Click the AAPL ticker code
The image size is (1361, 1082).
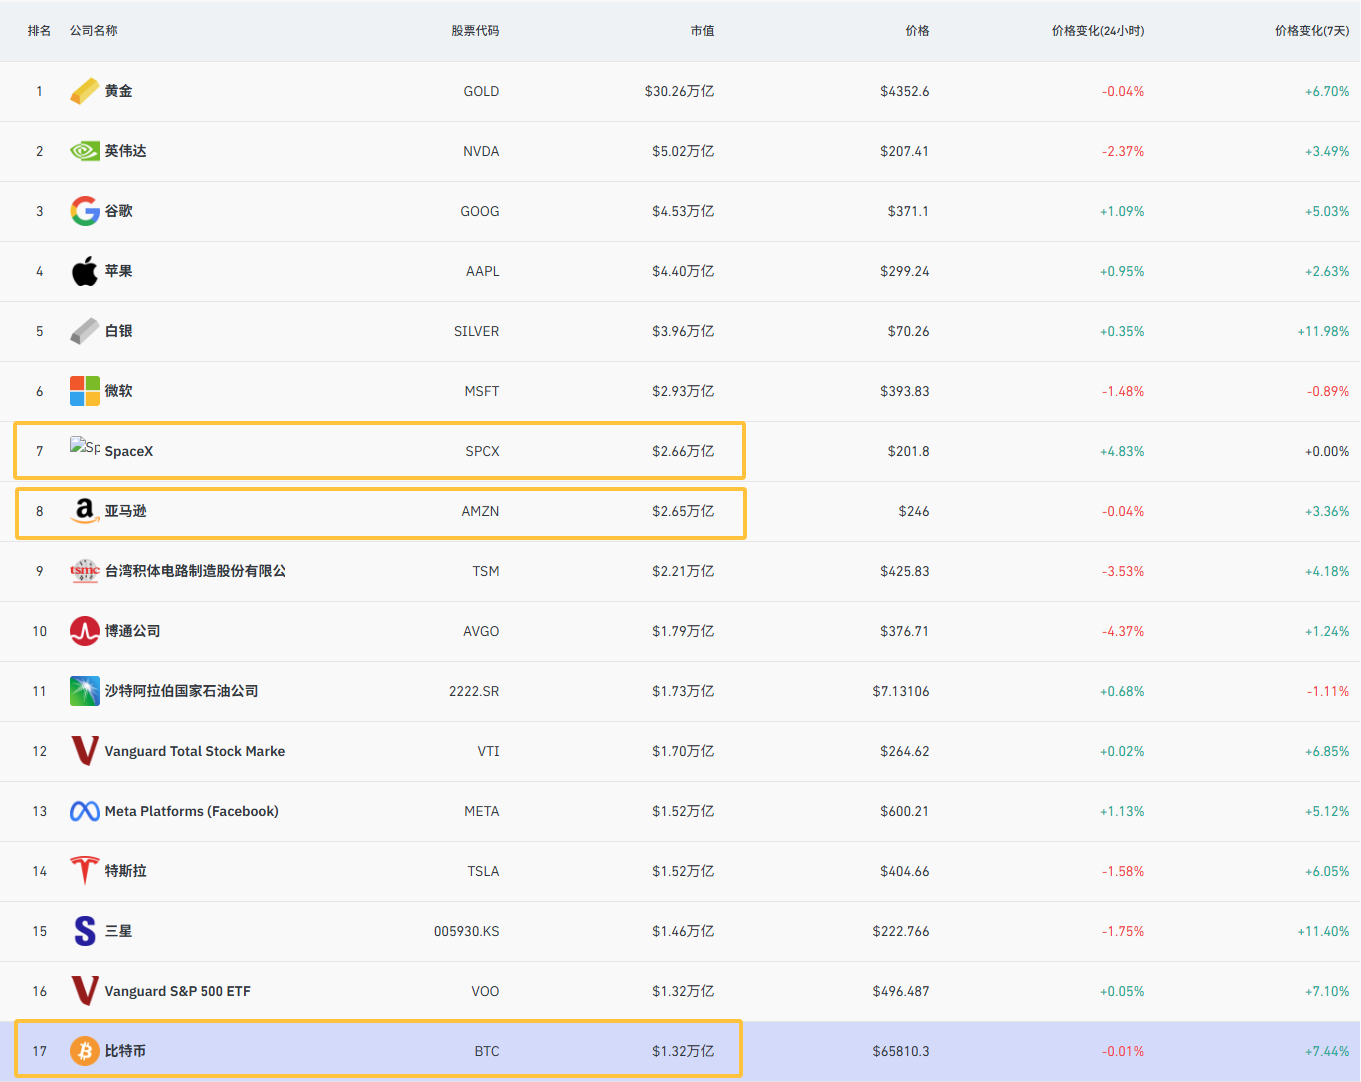[483, 271]
